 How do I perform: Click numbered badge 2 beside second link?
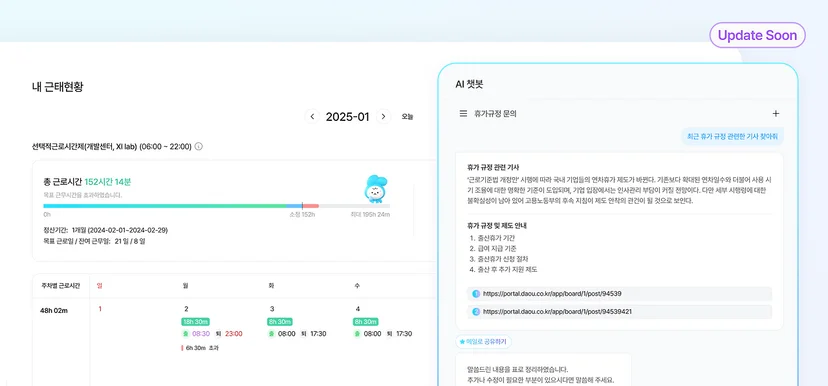tap(476, 312)
